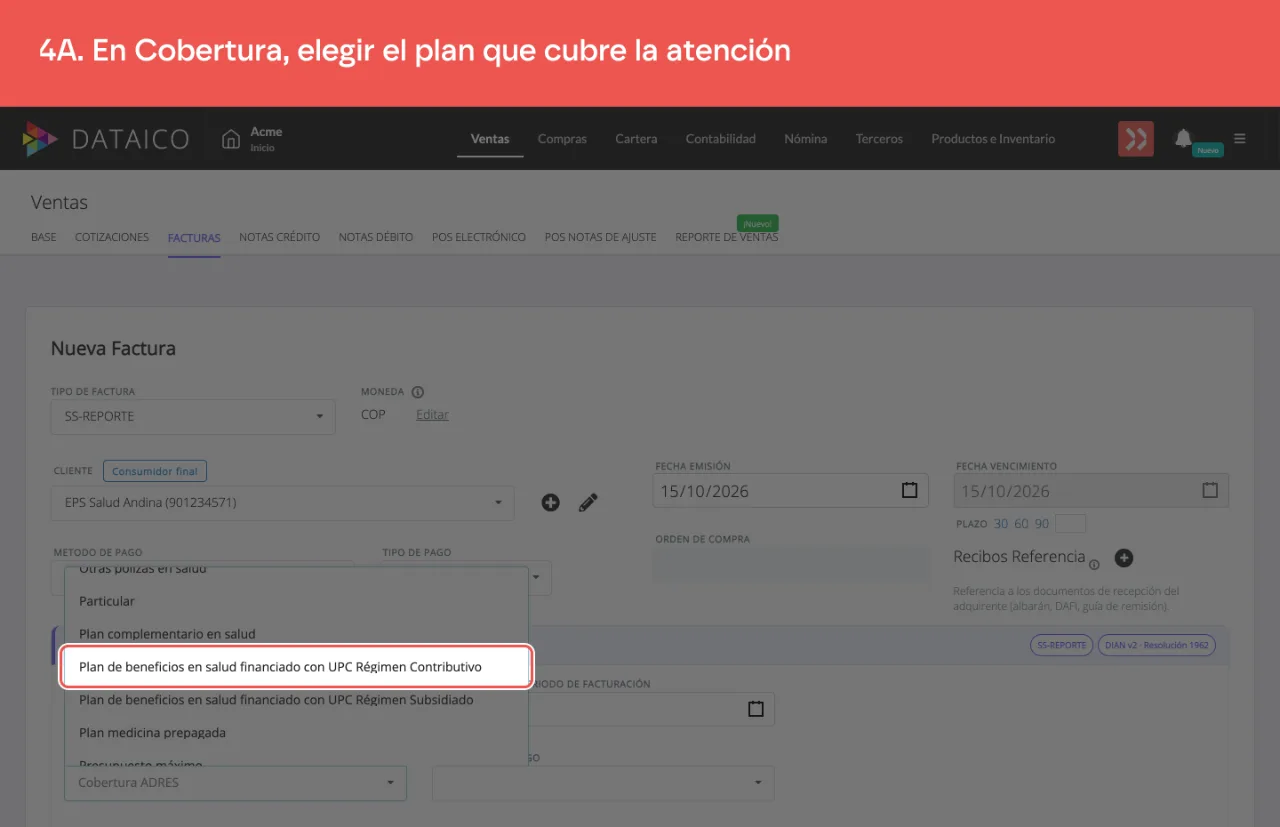The height and width of the screenshot is (827, 1280).
Task: Edit client with pencil icon
Action: [588, 502]
